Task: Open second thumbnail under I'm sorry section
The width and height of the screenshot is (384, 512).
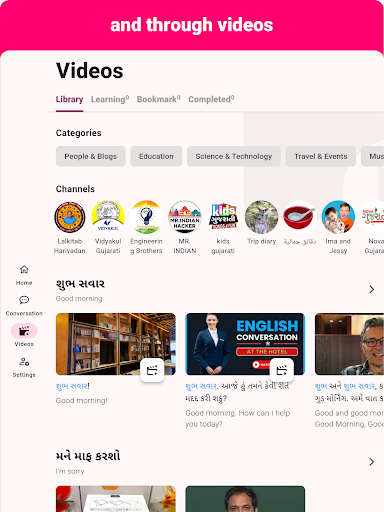Action: pyautogui.click(x=245, y=499)
